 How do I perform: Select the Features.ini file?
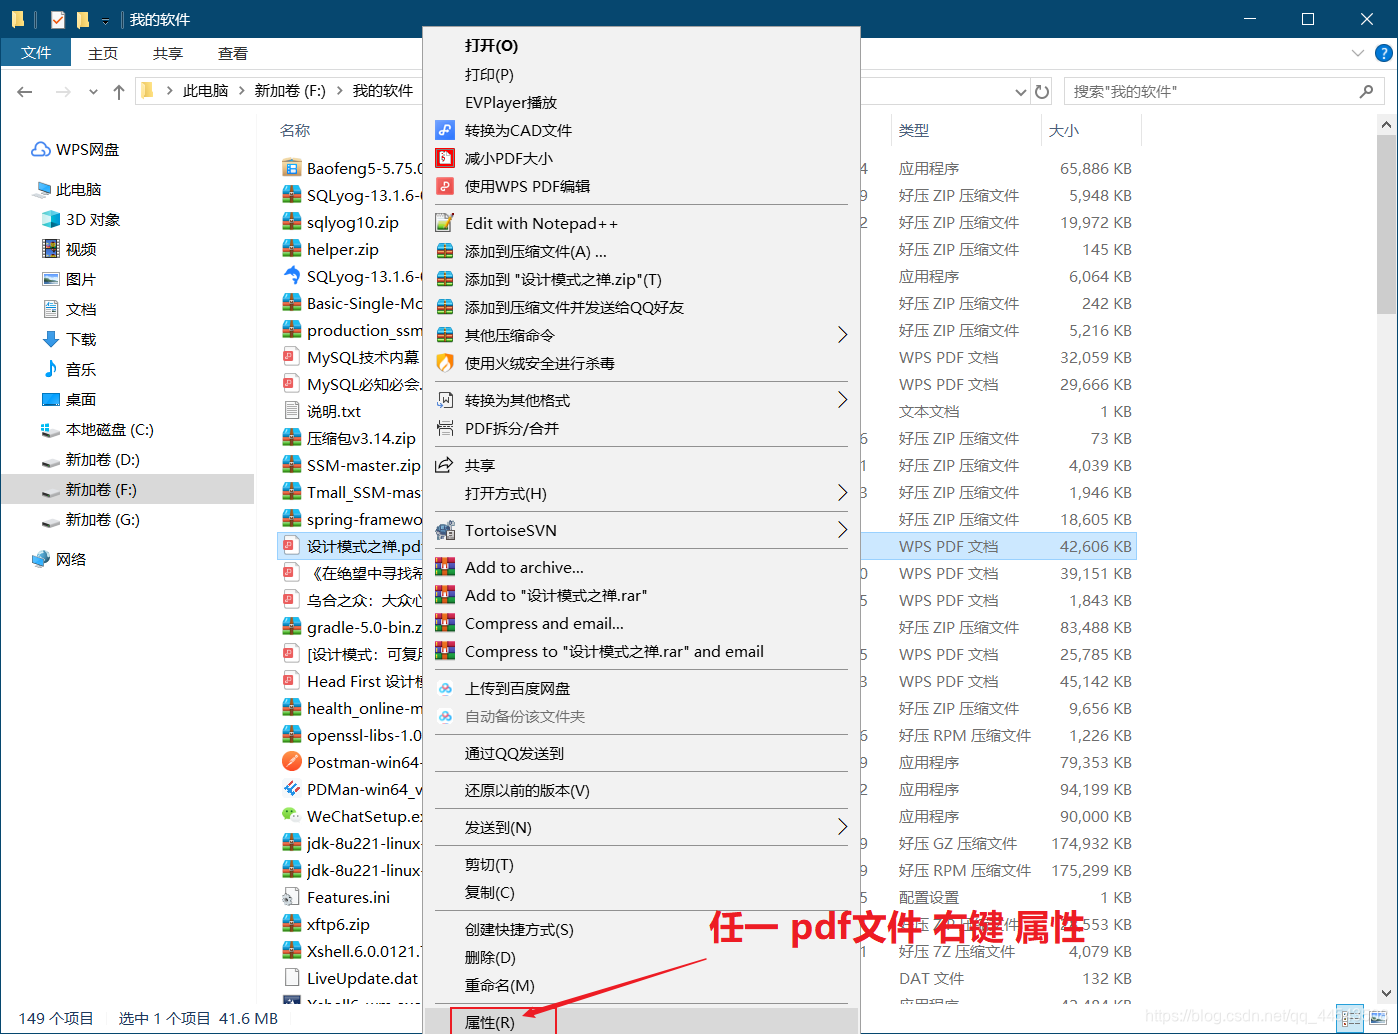(x=348, y=897)
